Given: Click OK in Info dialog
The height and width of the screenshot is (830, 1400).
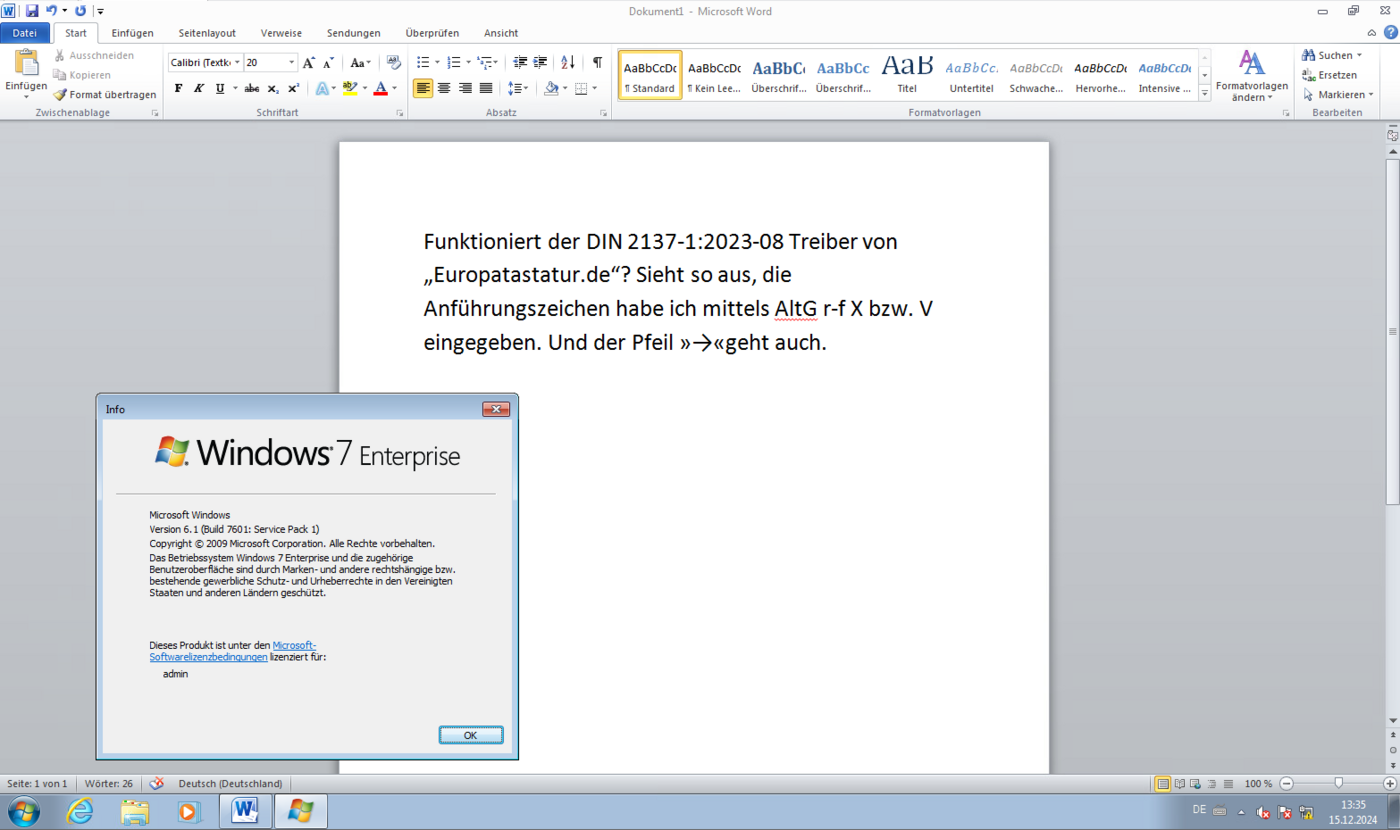Looking at the screenshot, I should (x=470, y=735).
